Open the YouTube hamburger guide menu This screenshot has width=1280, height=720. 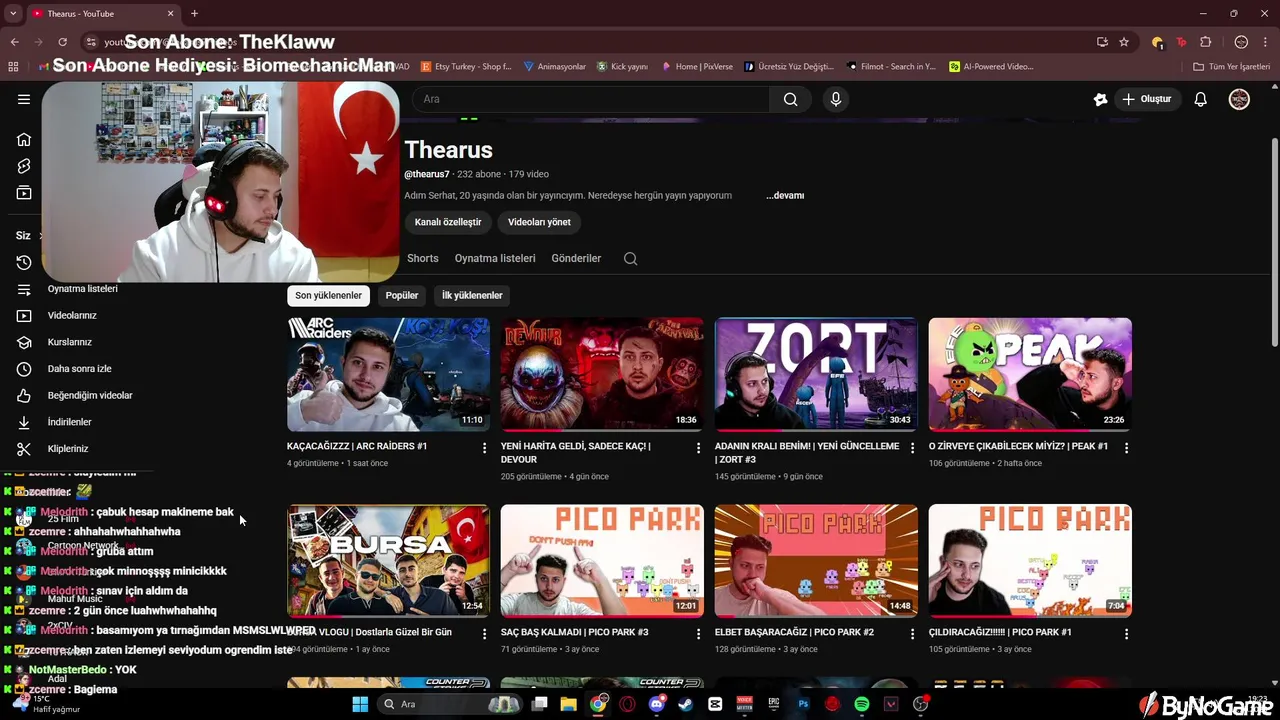[24, 99]
